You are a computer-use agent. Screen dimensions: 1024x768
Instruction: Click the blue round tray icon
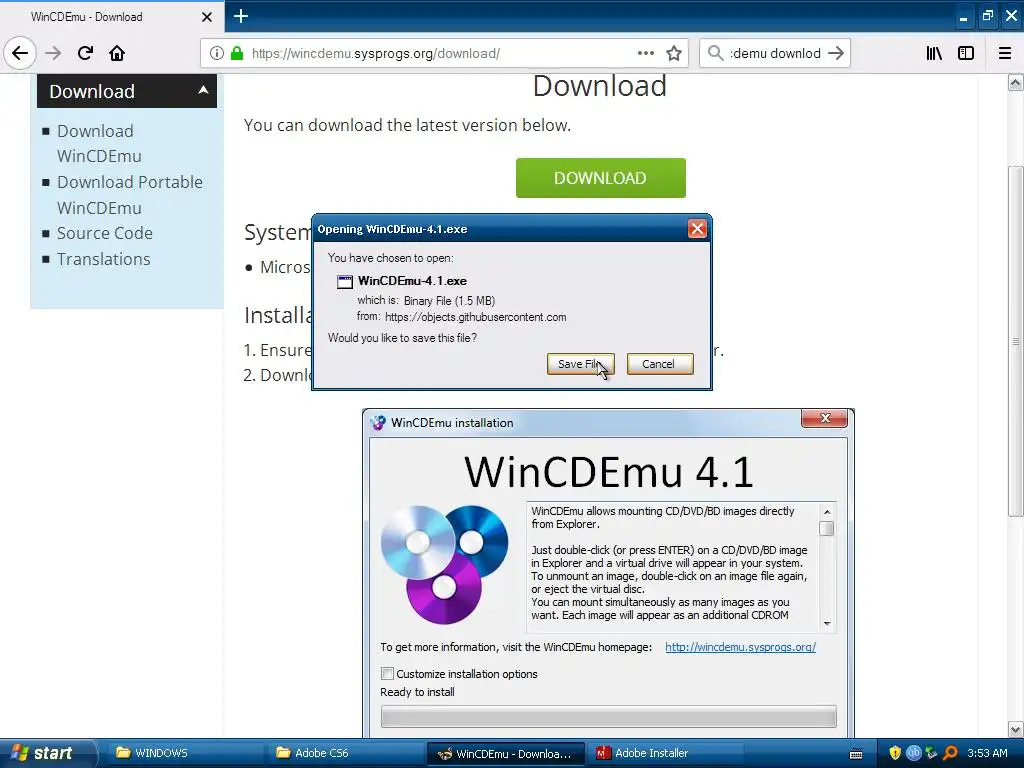pos(914,753)
